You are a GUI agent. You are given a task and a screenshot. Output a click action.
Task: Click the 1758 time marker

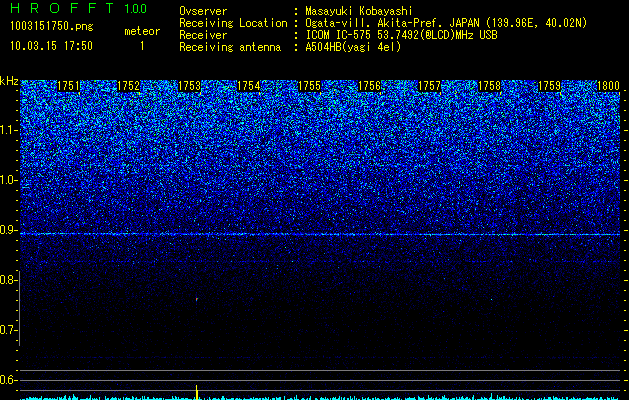[490, 86]
